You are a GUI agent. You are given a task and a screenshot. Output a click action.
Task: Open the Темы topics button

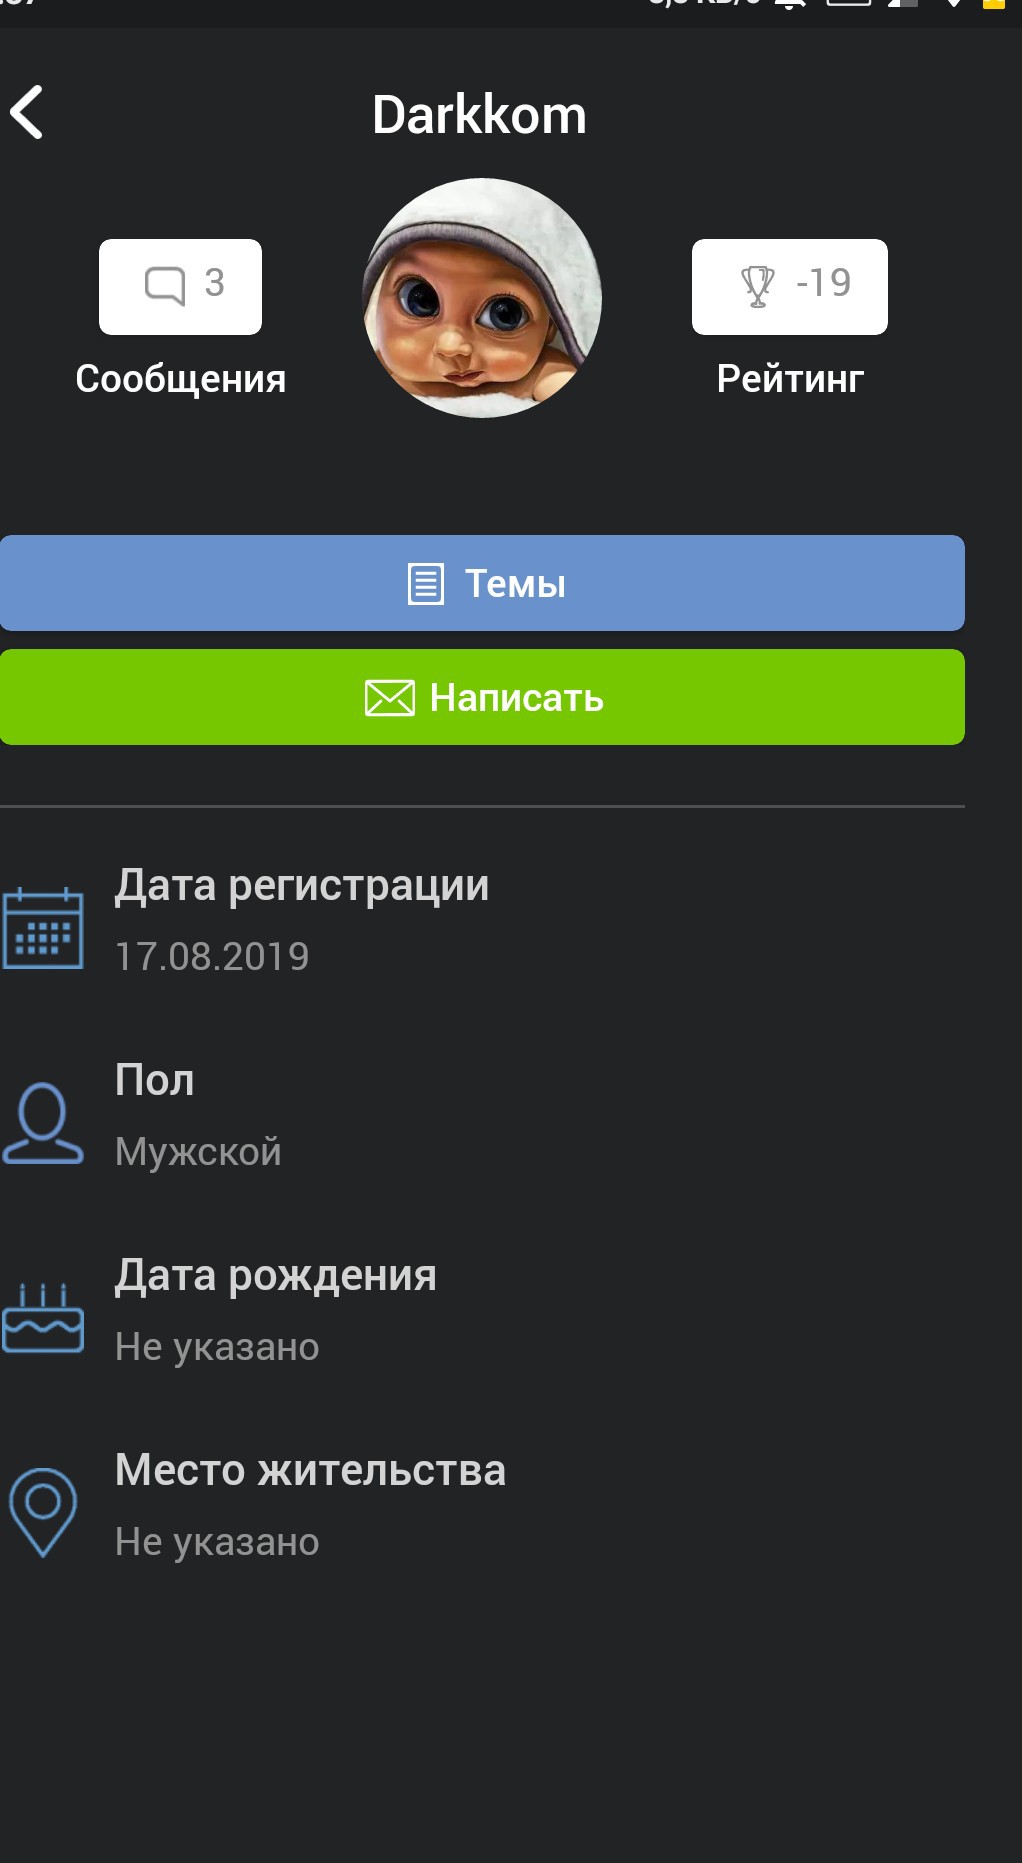click(482, 583)
